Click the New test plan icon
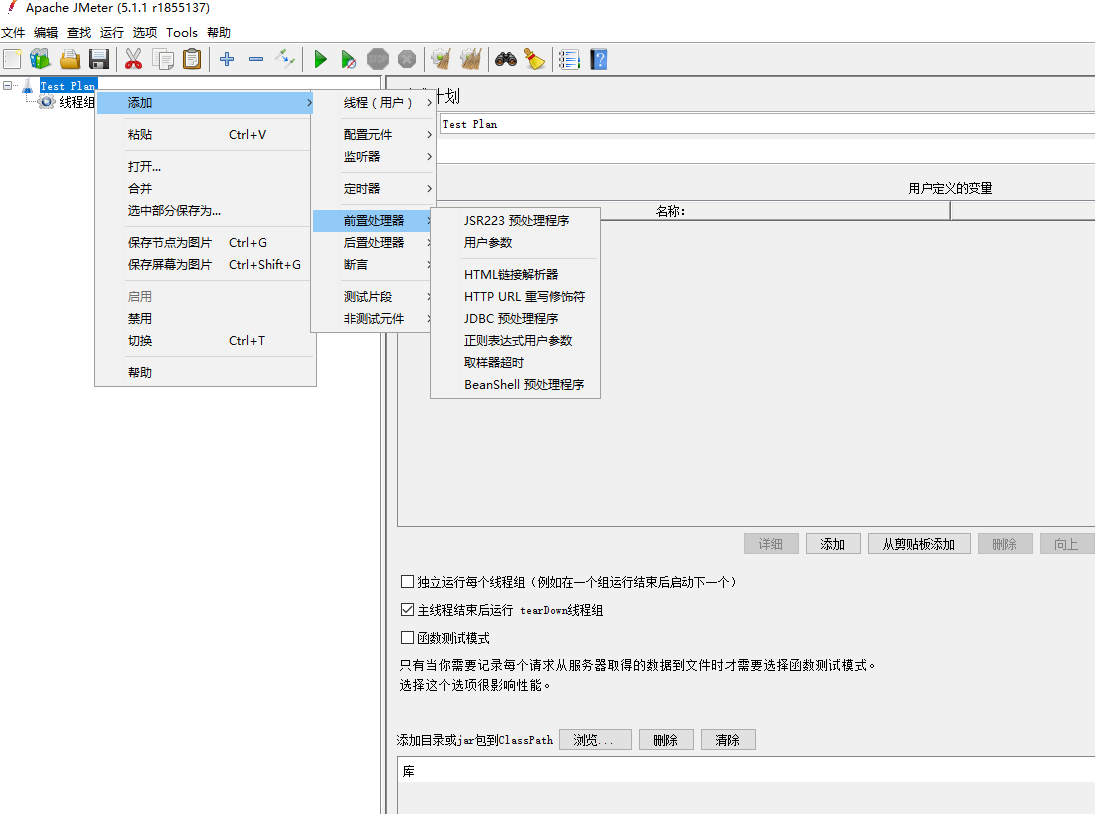This screenshot has height=814, width=1095. tap(13, 59)
